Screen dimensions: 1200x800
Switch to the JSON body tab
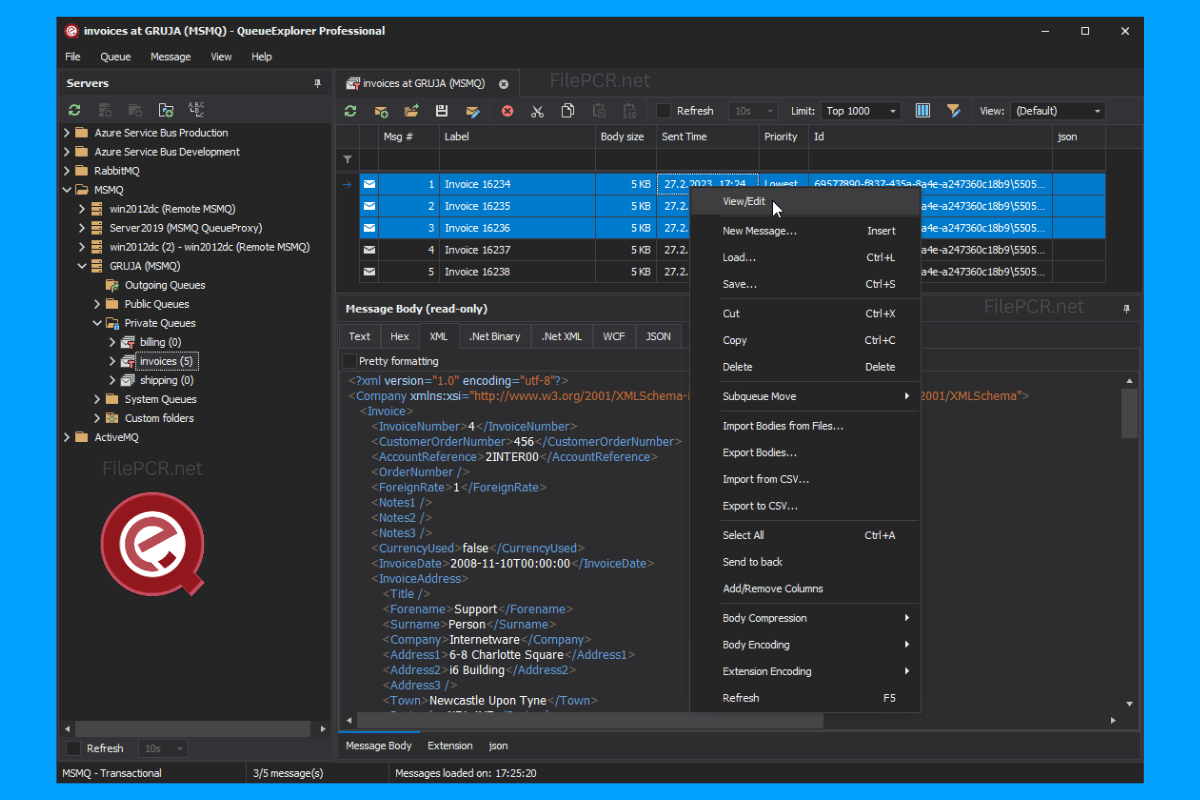click(658, 337)
